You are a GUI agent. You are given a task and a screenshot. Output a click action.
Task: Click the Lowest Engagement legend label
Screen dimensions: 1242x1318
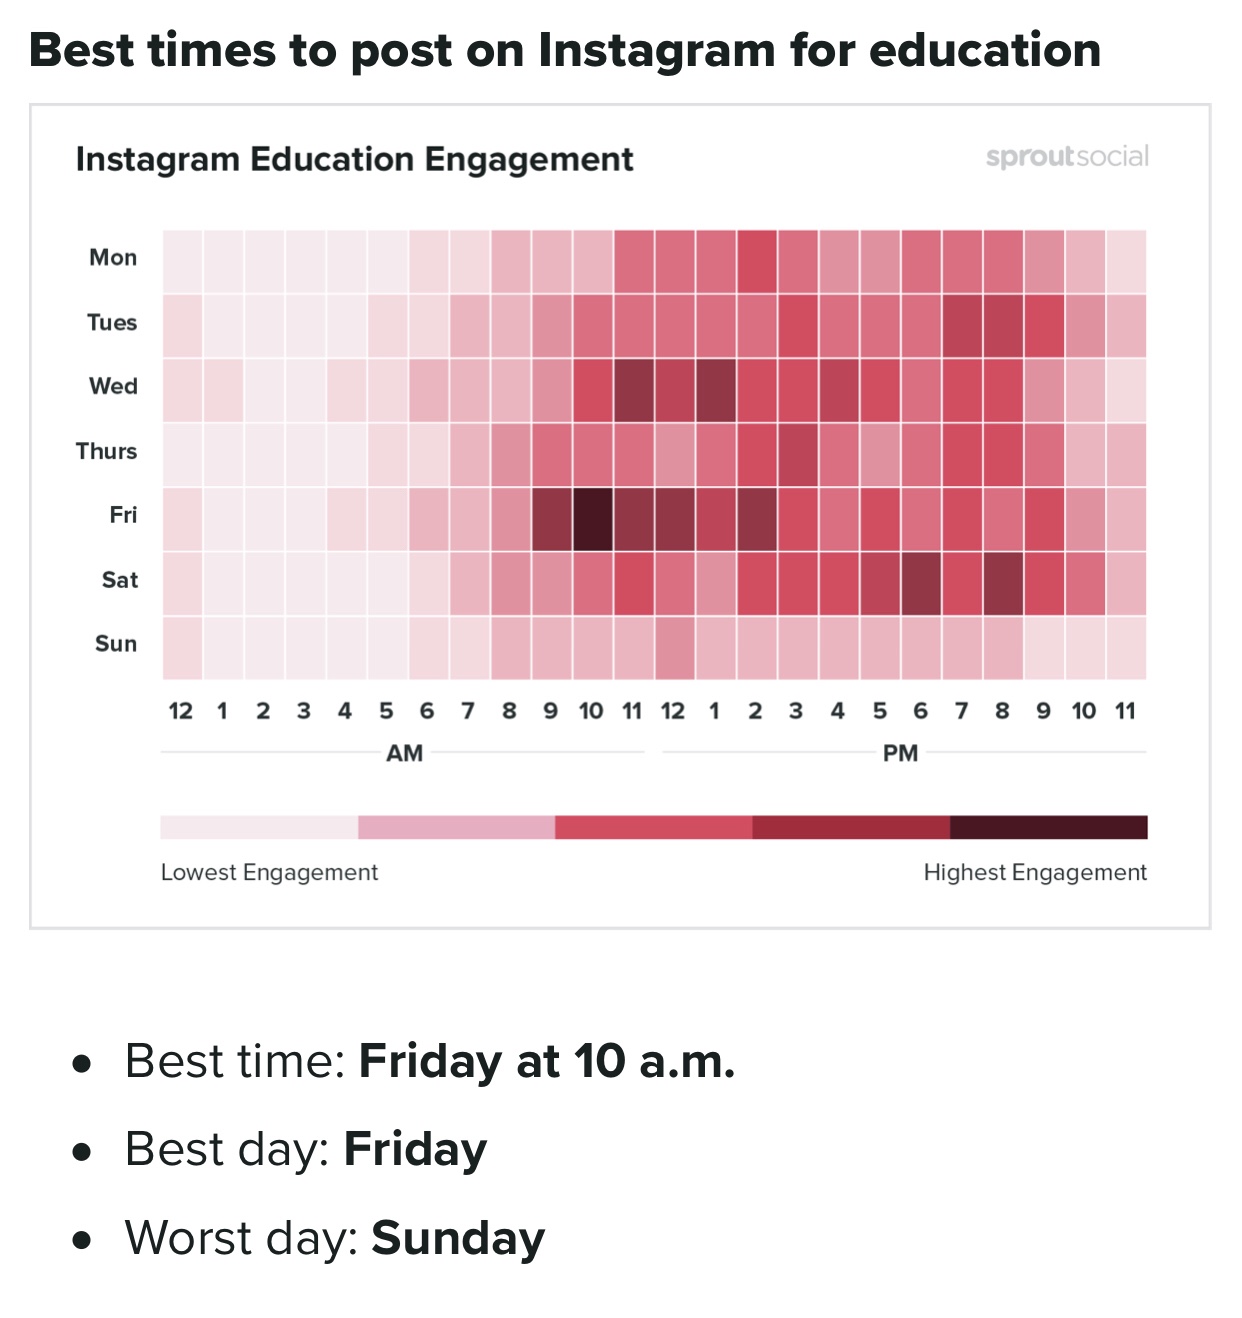point(269,873)
